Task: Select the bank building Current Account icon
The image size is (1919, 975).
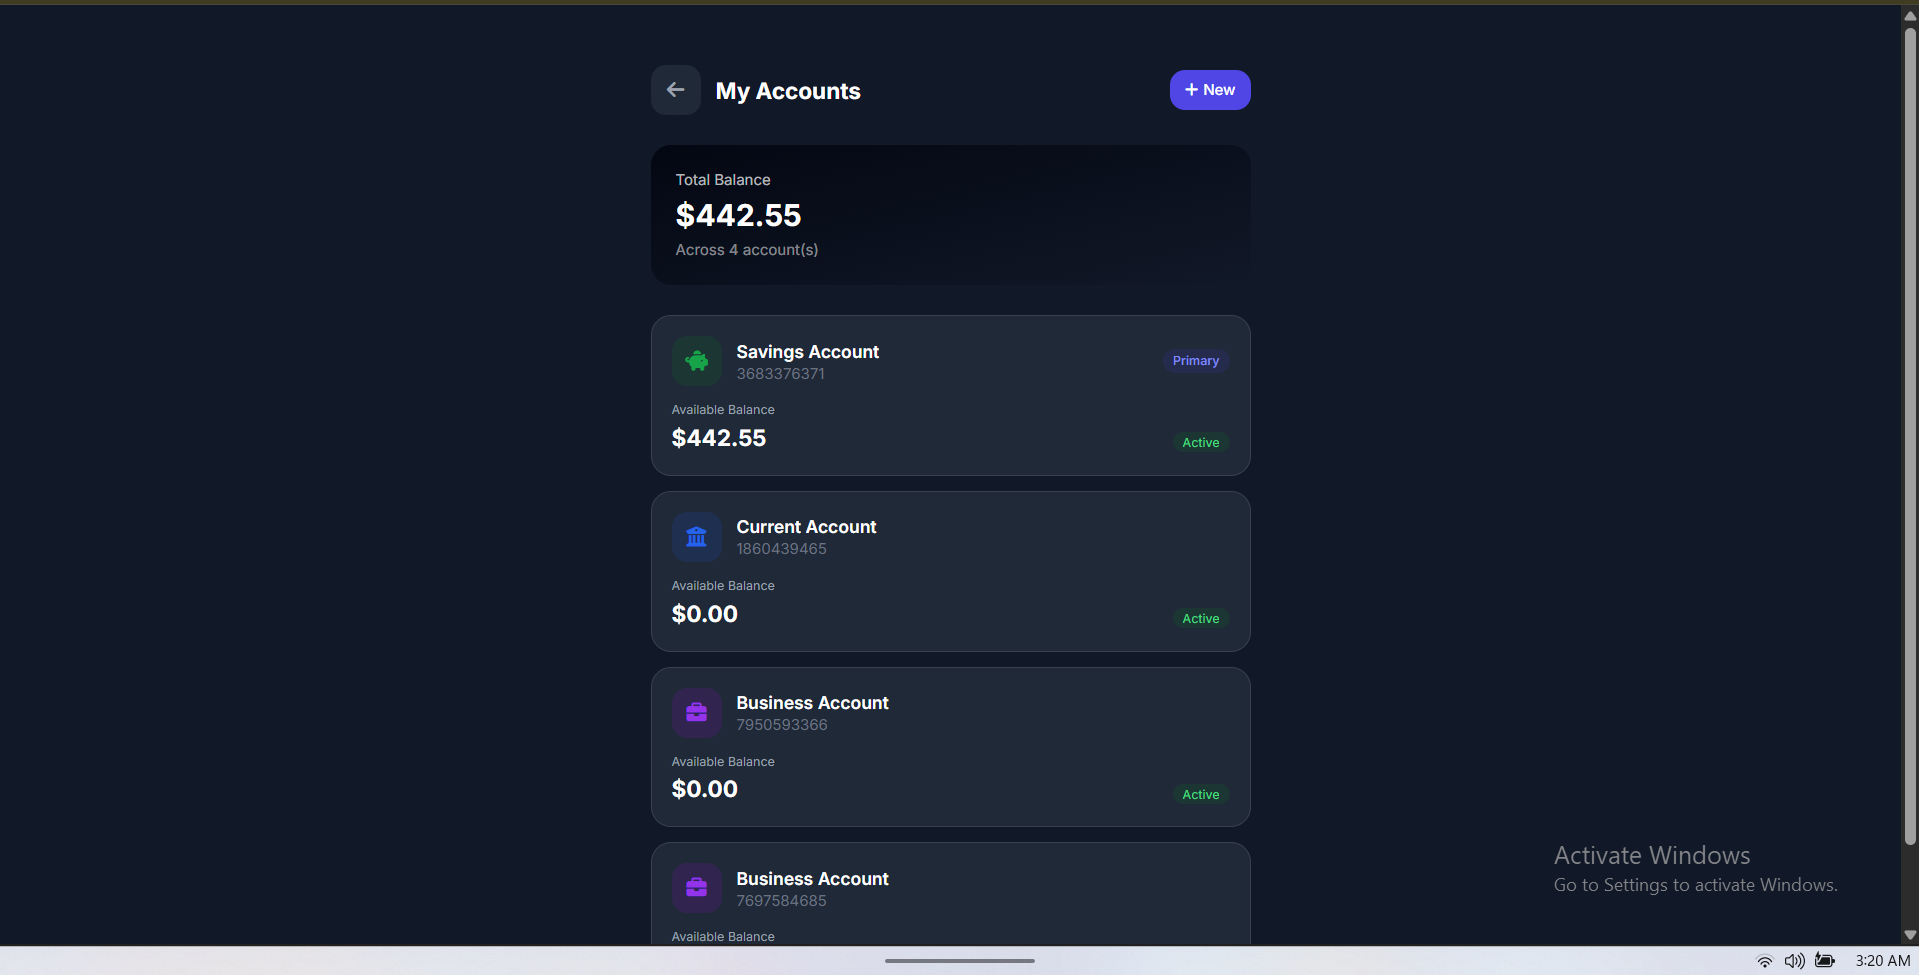Action: pos(696,536)
